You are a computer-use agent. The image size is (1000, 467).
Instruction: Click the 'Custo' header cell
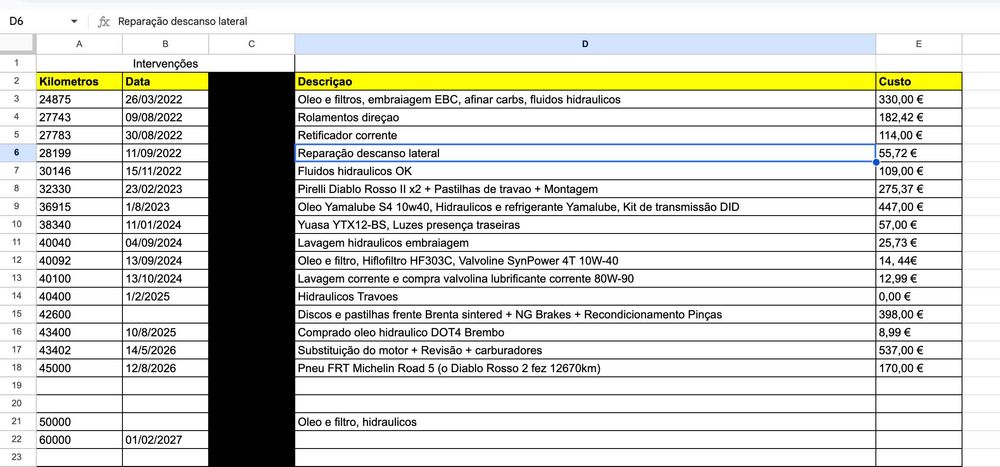pyautogui.click(x=918, y=82)
